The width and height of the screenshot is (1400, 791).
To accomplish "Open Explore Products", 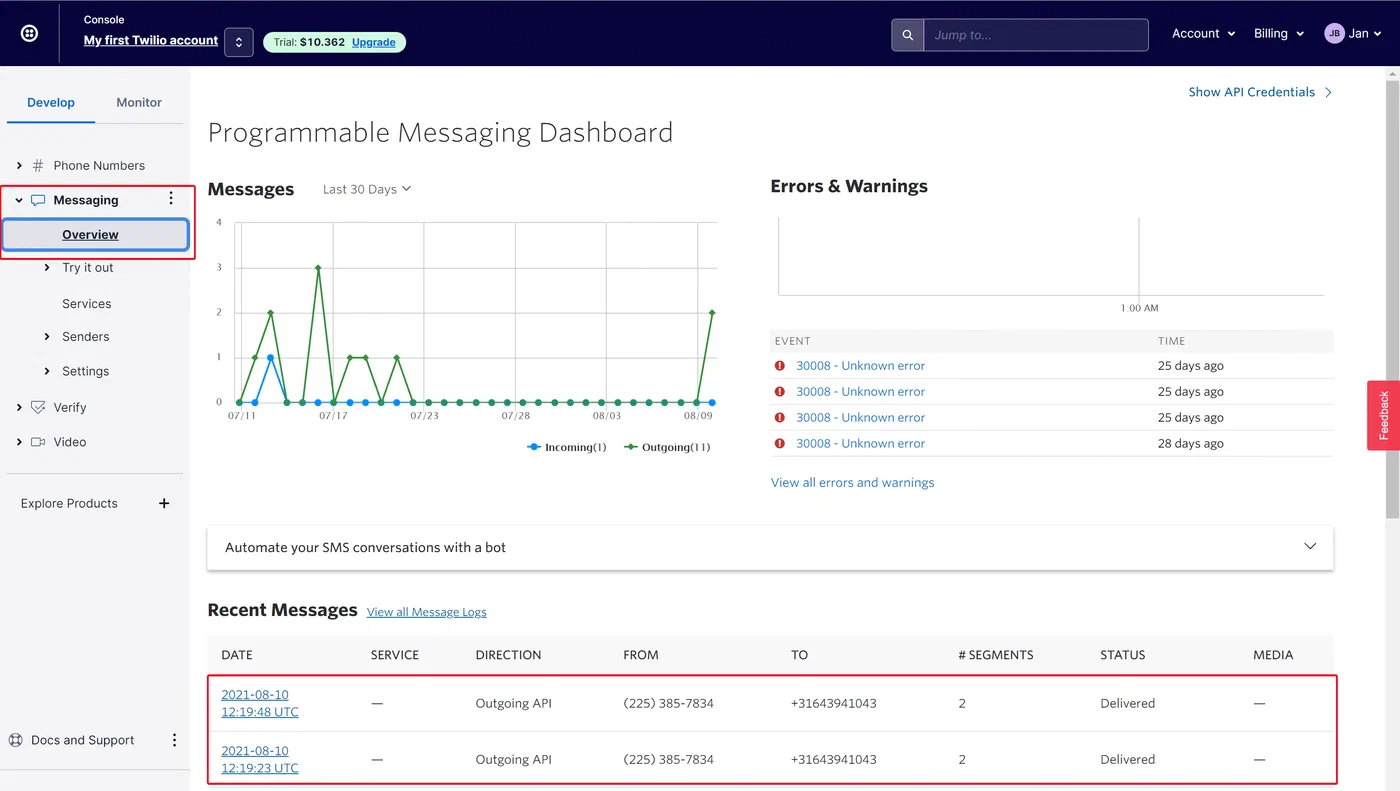I will (x=69, y=503).
